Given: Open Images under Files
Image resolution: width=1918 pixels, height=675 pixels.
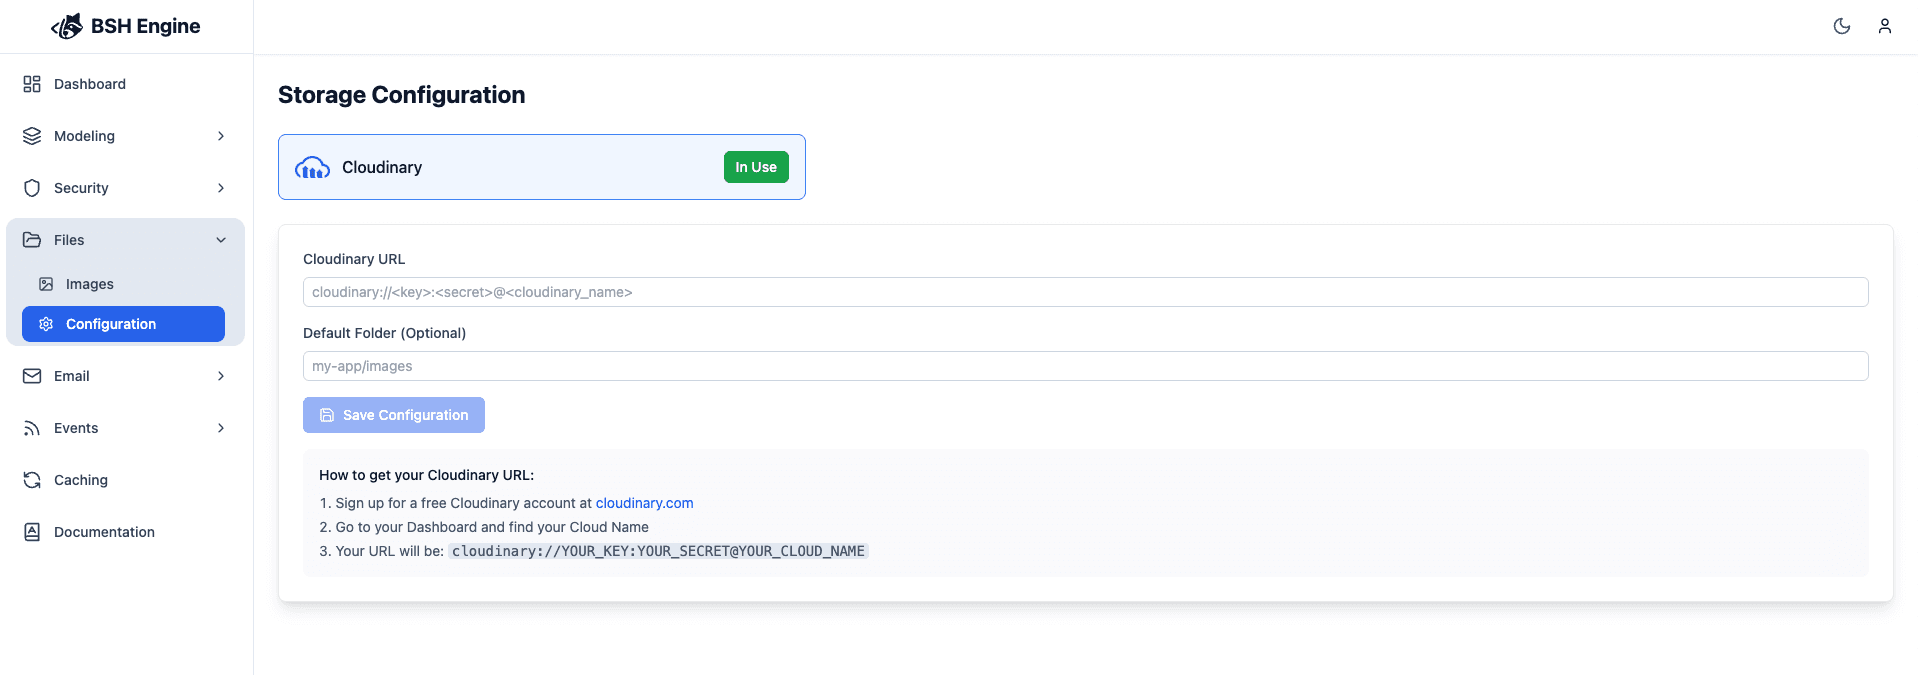Looking at the screenshot, I should pos(89,284).
